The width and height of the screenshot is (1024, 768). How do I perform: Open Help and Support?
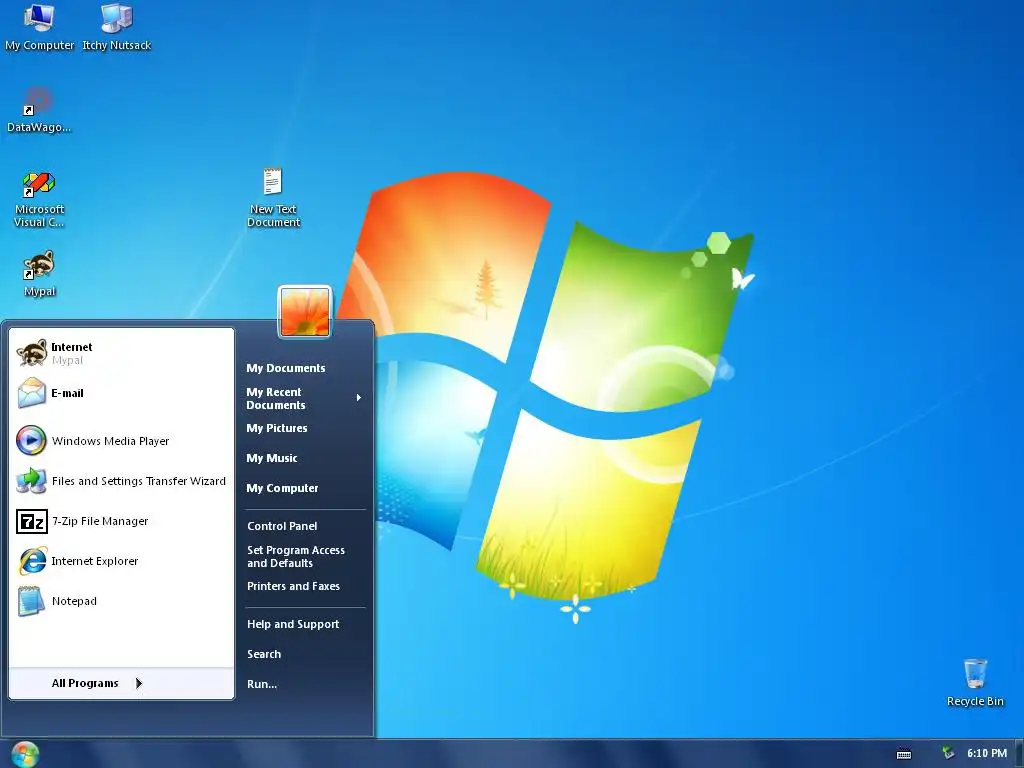304,624
